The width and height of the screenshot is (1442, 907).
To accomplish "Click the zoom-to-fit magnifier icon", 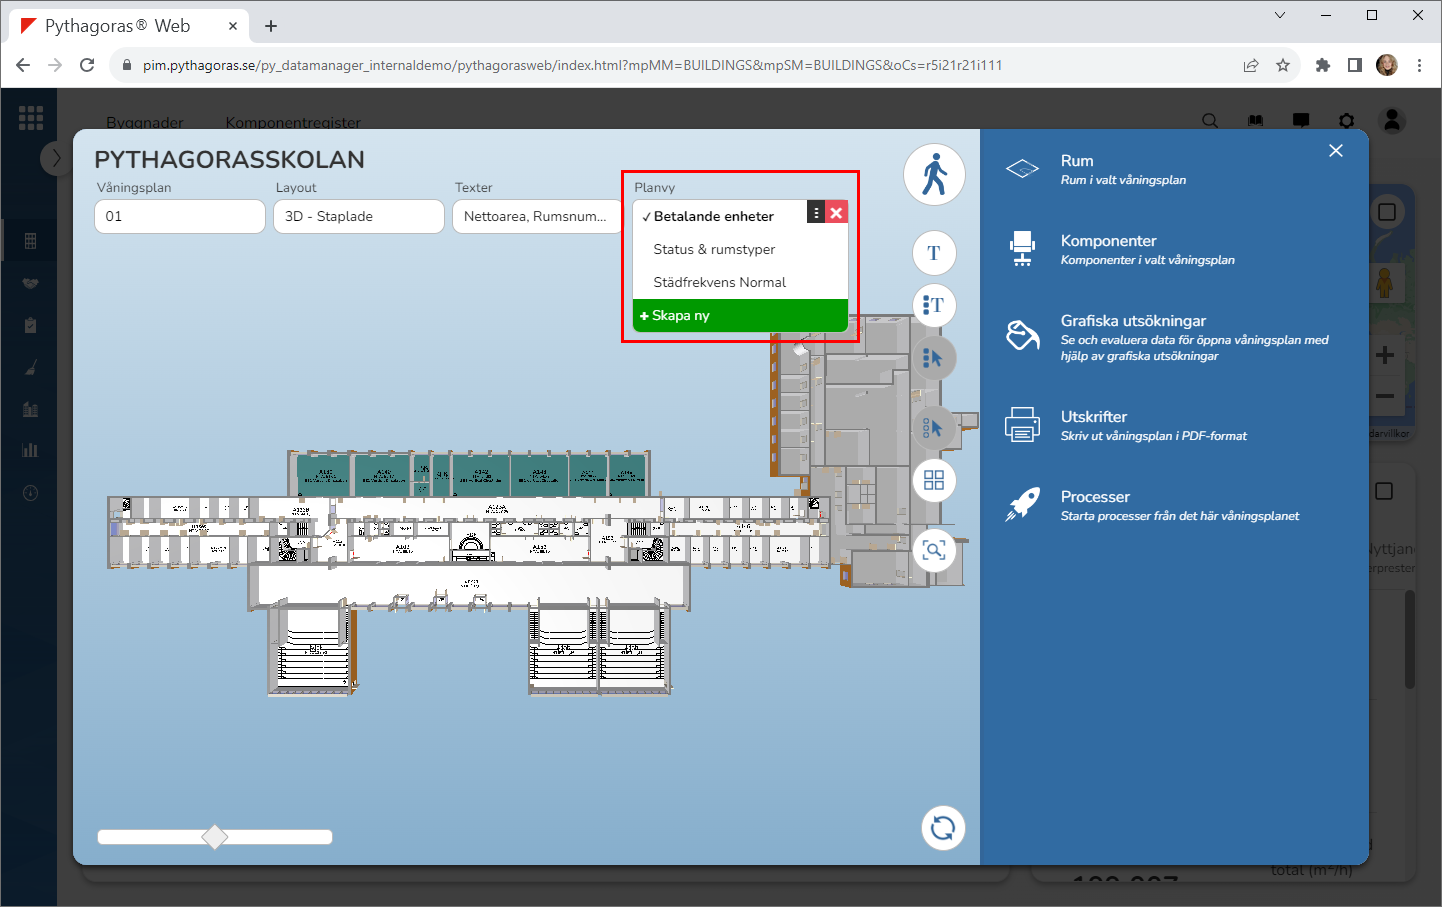I will pos(934,551).
